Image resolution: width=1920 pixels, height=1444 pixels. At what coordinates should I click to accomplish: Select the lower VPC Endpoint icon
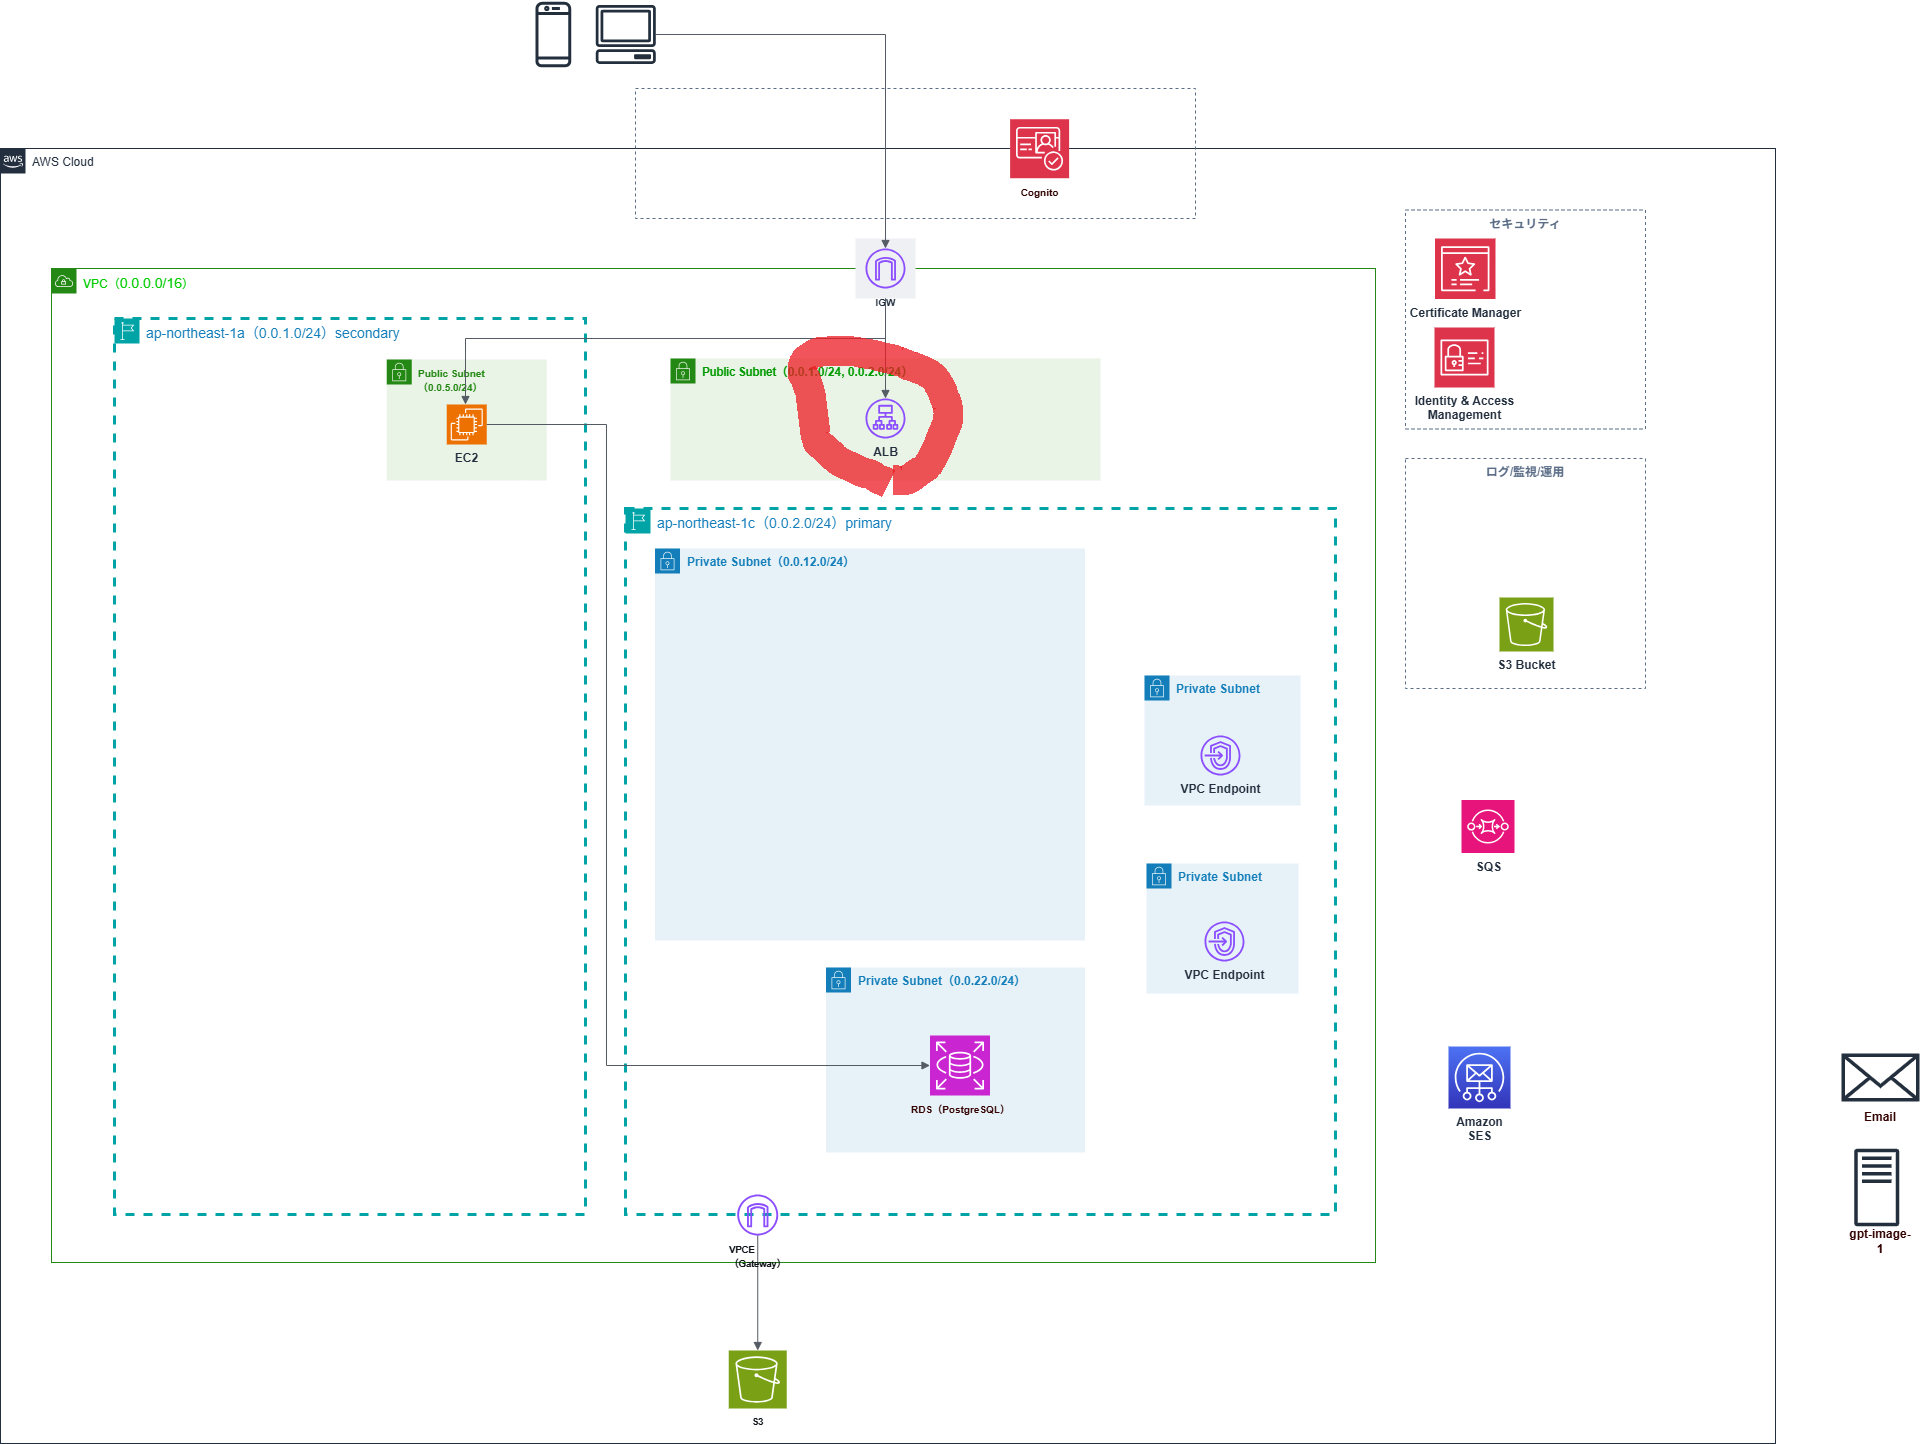point(1224,941)
